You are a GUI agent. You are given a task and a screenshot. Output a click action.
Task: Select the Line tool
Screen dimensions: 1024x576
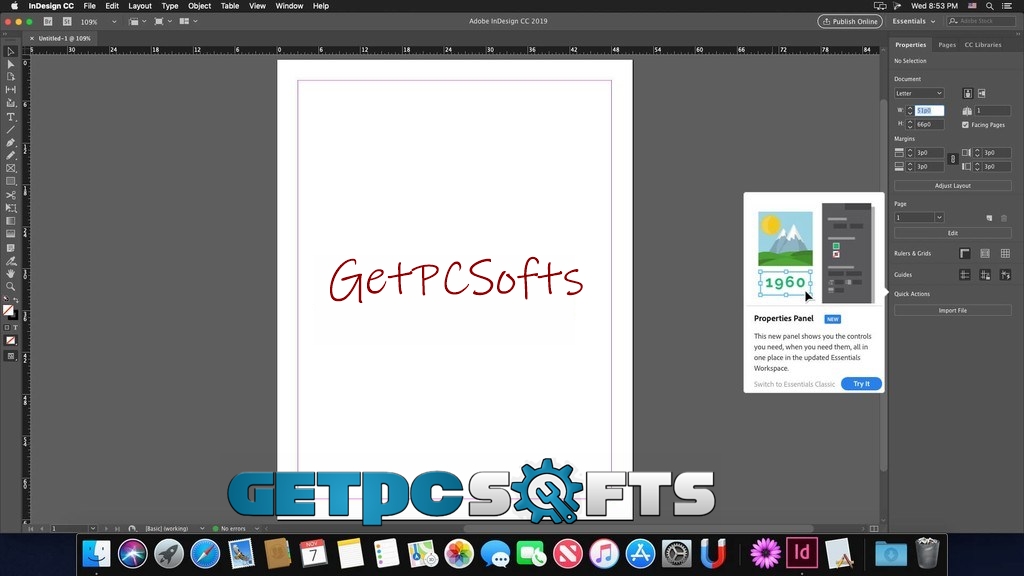pos(10,129)
